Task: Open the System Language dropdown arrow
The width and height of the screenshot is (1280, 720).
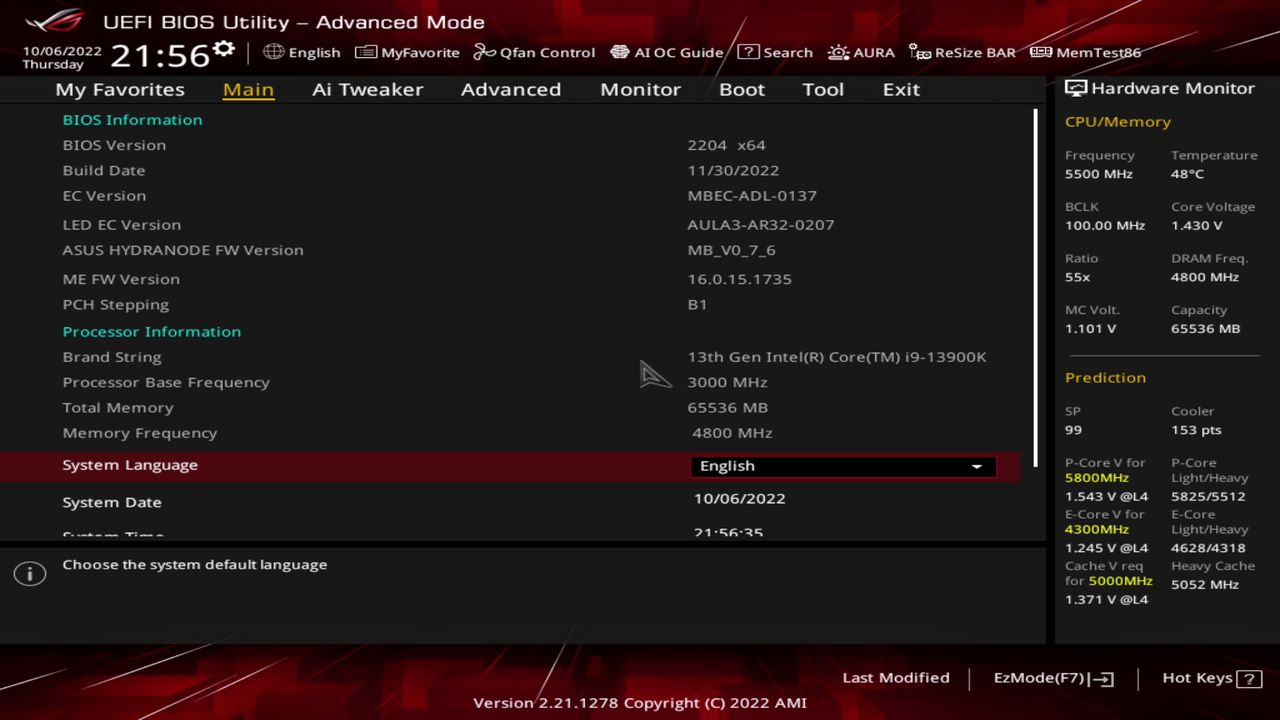Action: (x=977, y=466)
